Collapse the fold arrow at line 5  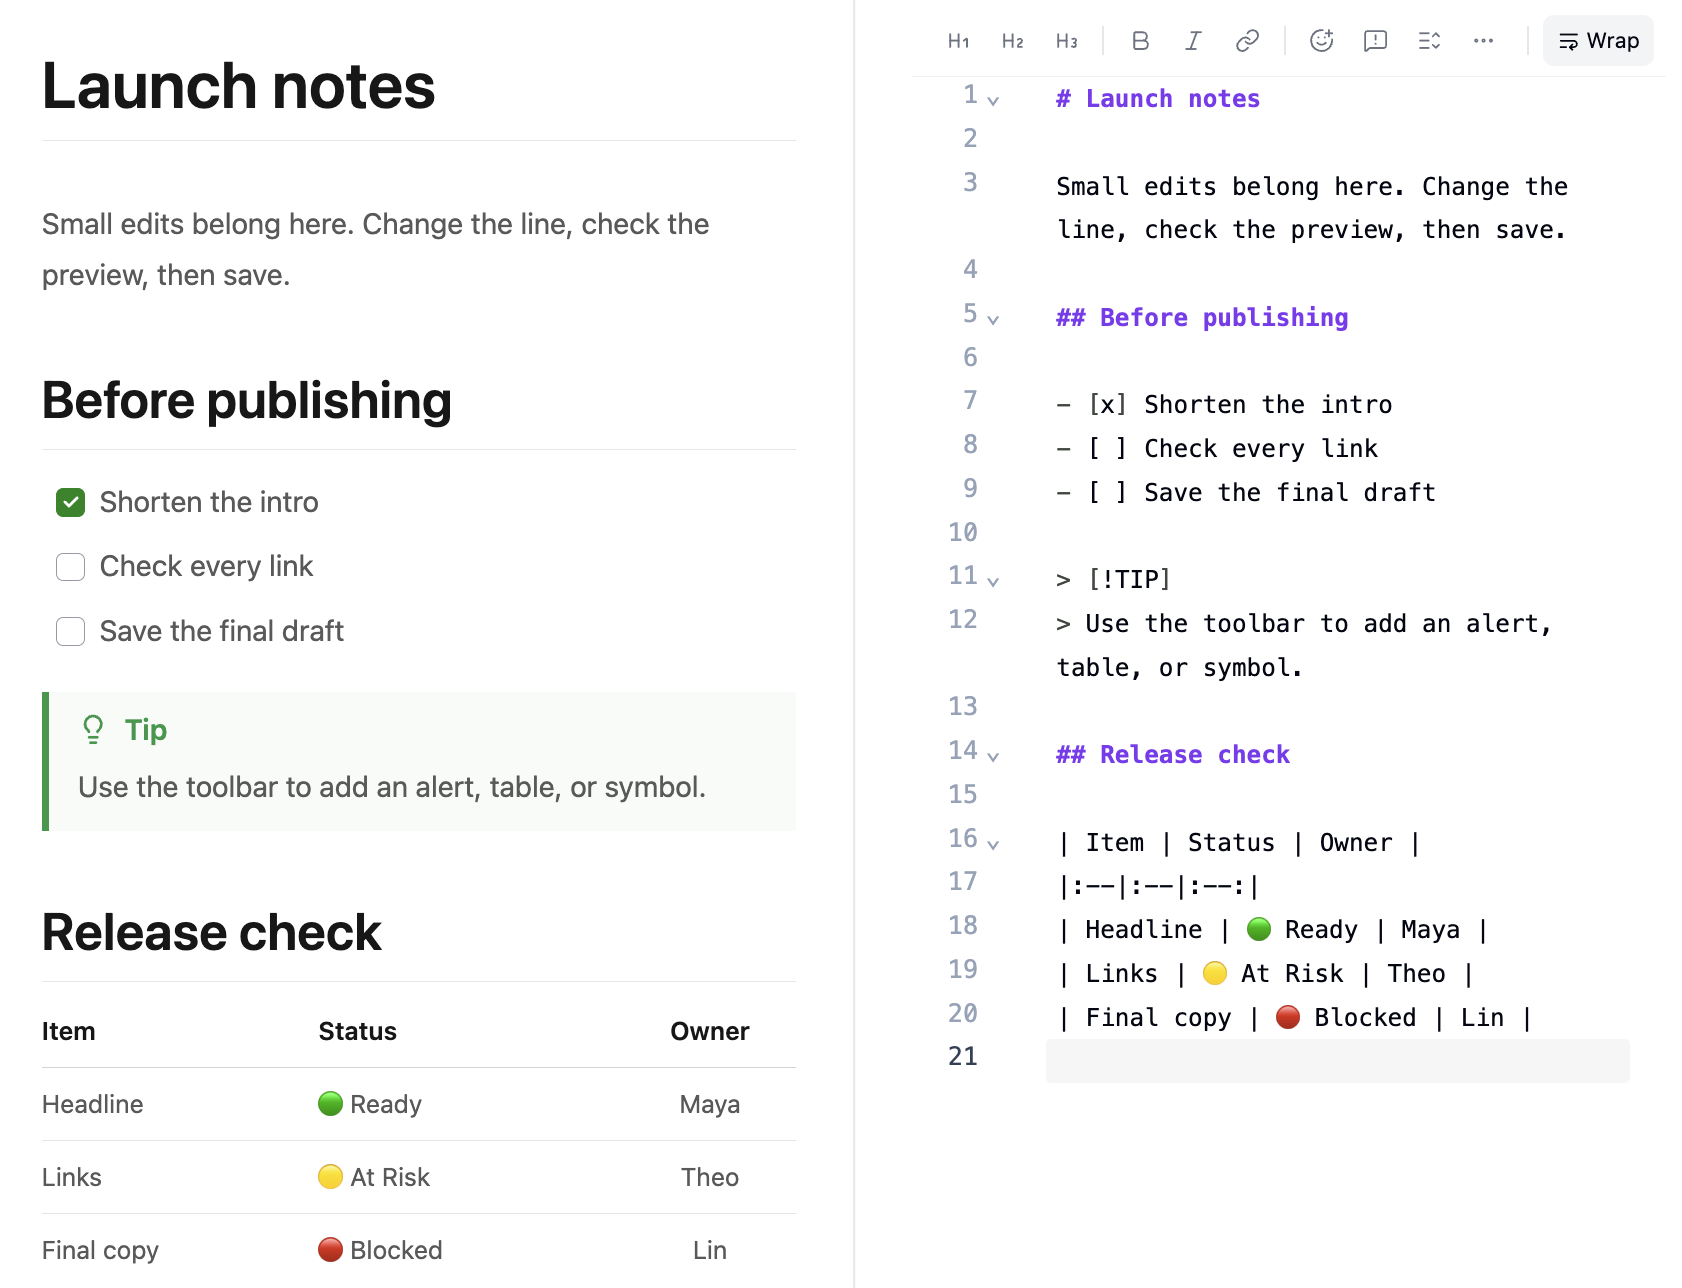[x=993, y=320]
